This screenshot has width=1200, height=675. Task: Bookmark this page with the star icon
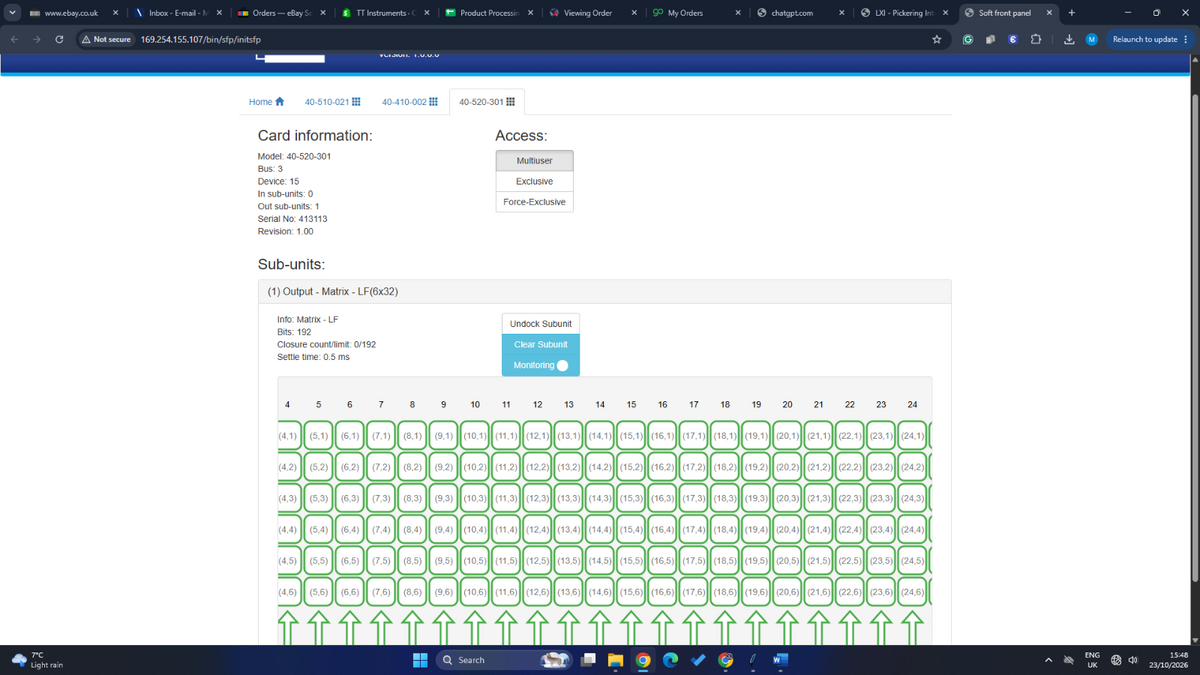pos(937,39)
